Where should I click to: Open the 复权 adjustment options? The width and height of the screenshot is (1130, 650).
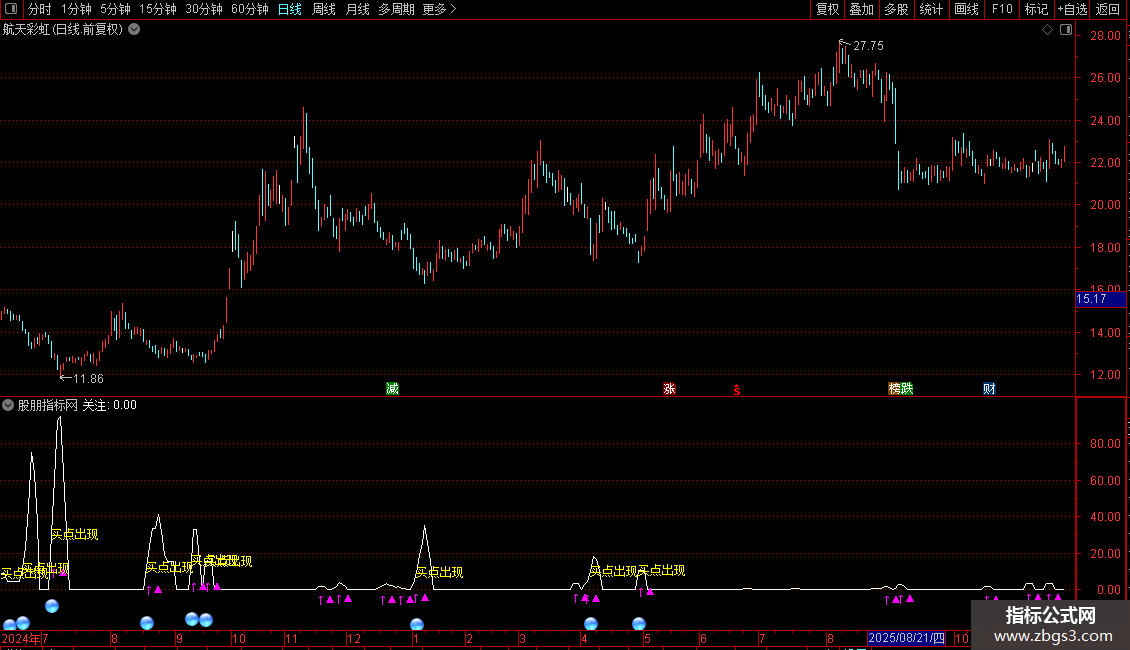pyautogui.click(x=827, y=9)
